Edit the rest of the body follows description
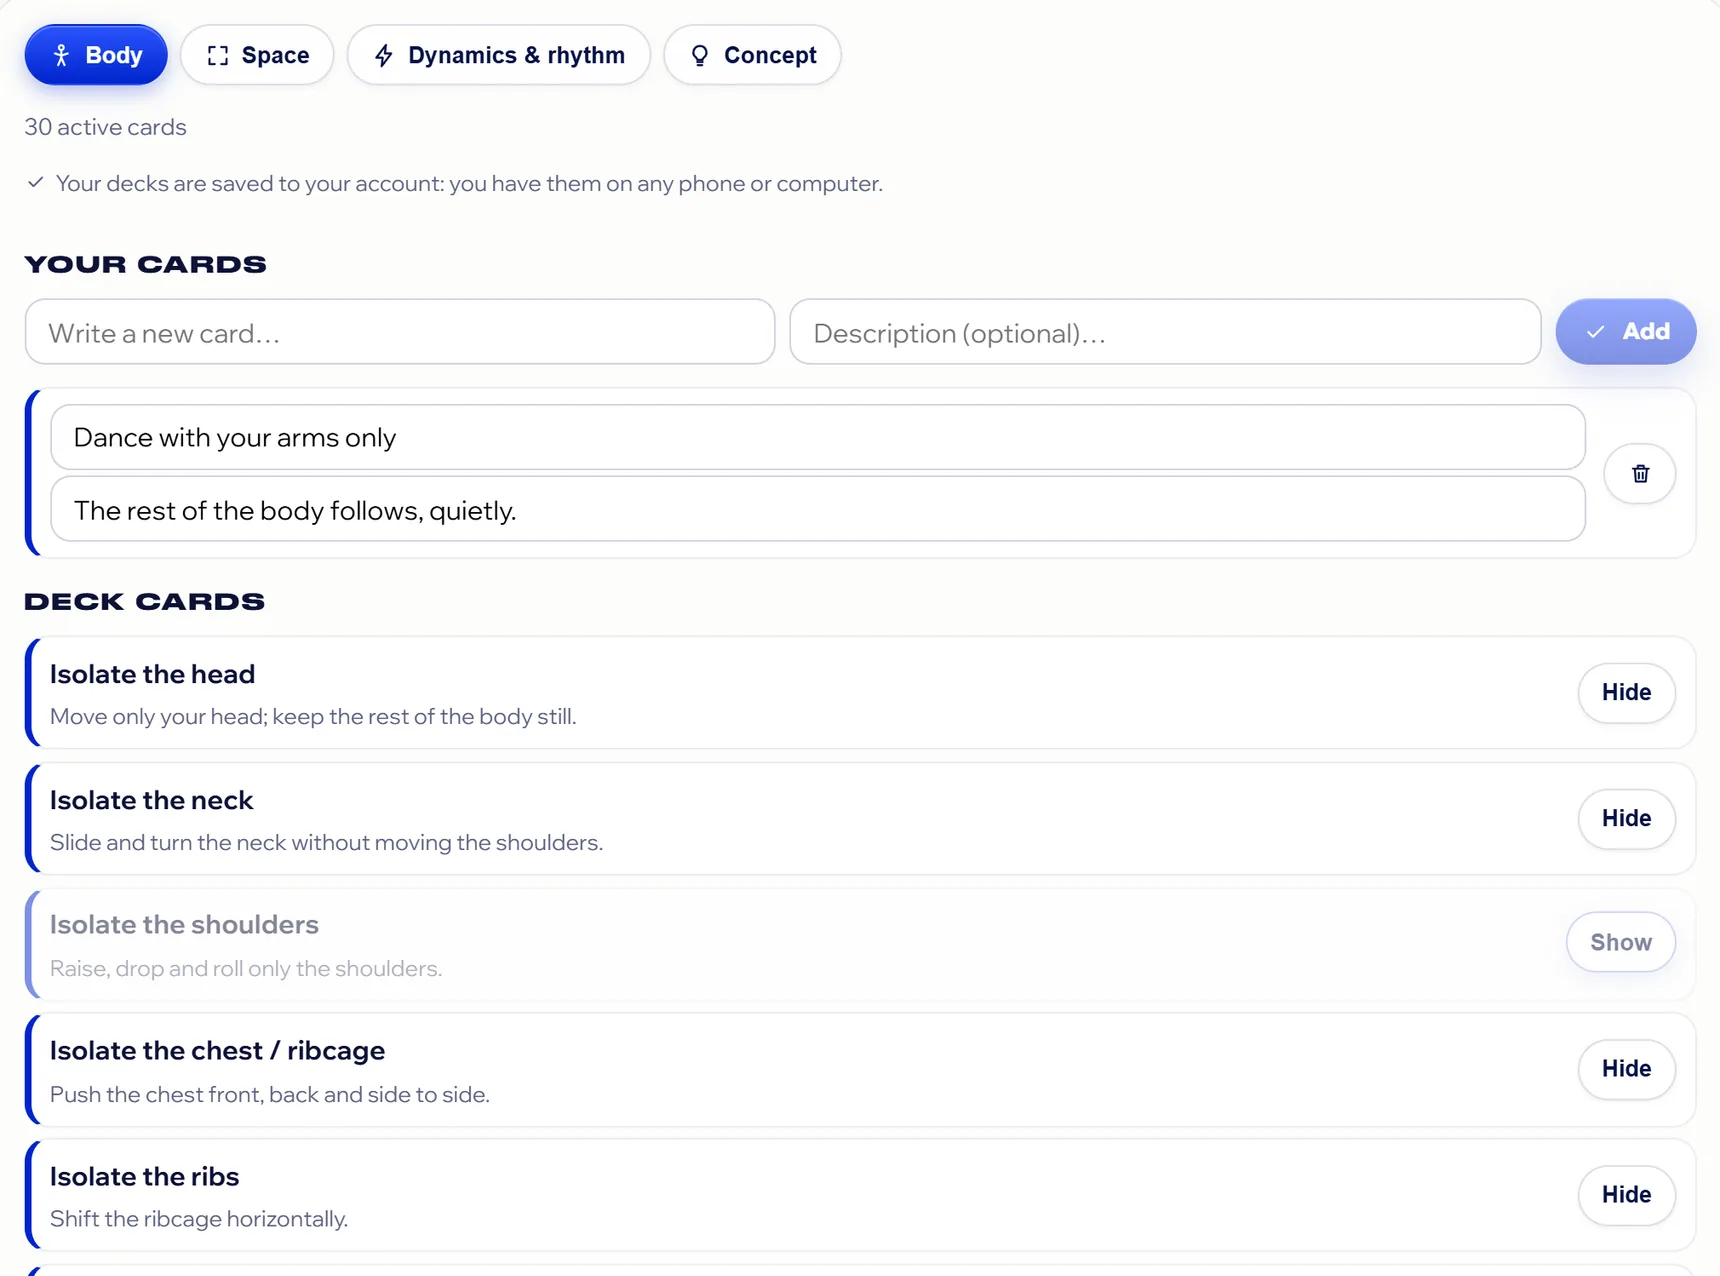The image size is (1720, 1276). (x=818, y=509)
